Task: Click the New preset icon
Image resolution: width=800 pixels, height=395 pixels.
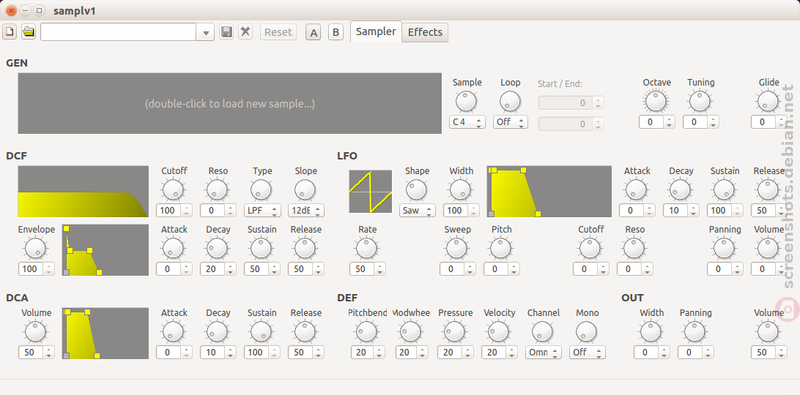Action: tap(10, 32)
